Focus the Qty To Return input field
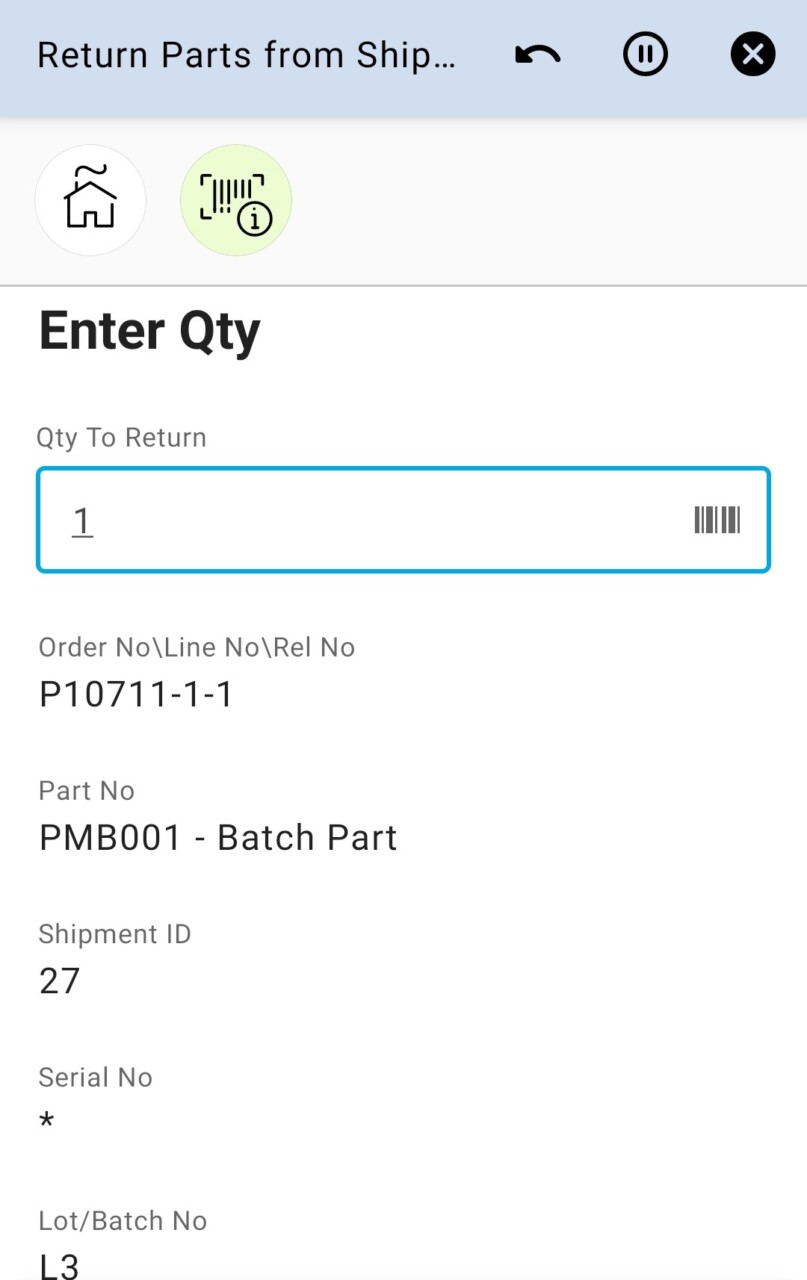807x1280 pixels. click(x=370, y=520)
